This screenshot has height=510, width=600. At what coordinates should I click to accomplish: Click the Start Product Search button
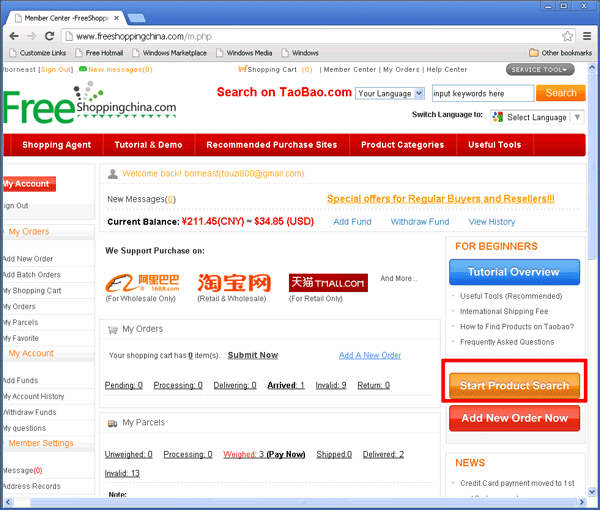coord(514,386)
